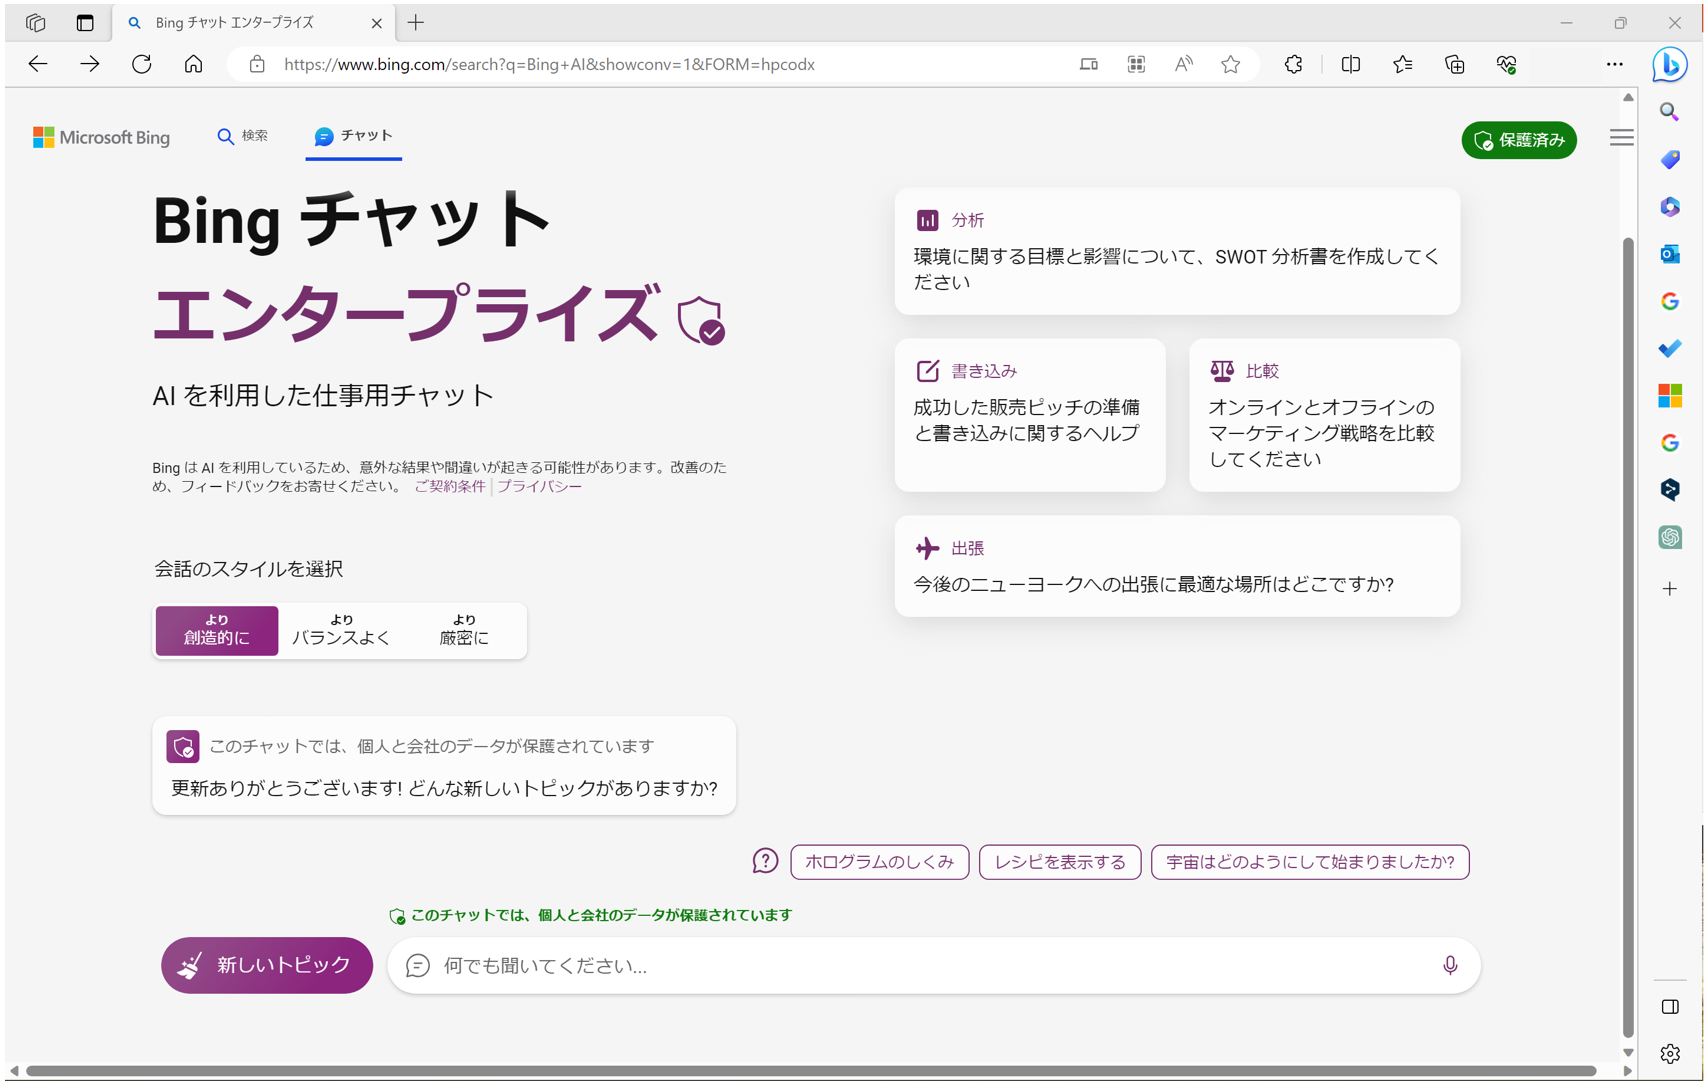
Task: Toggle sidebar auto-hide panel icon
Action: click(x=1669, y=1007)
